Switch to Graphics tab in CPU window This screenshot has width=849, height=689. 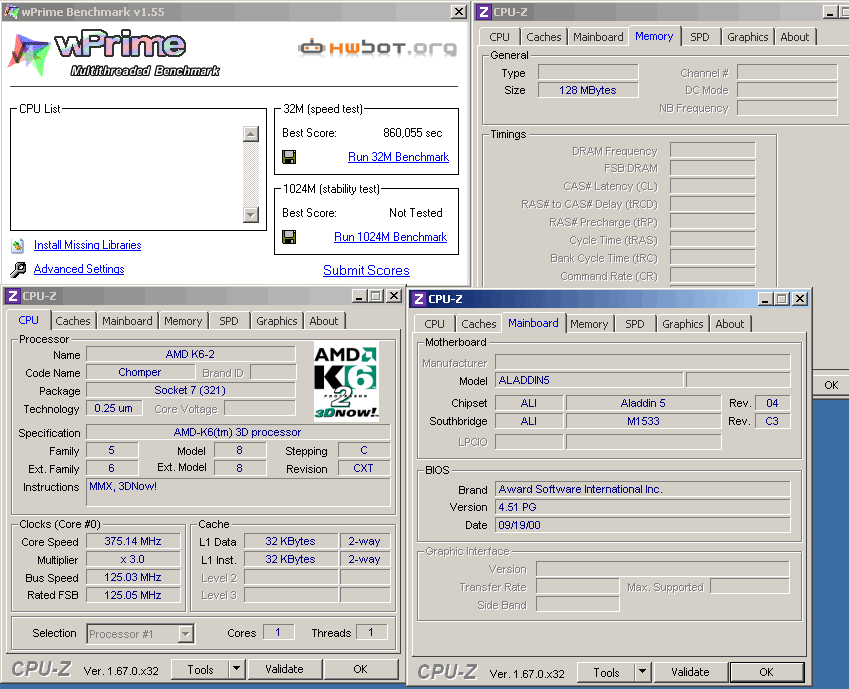tap(277, 321)
